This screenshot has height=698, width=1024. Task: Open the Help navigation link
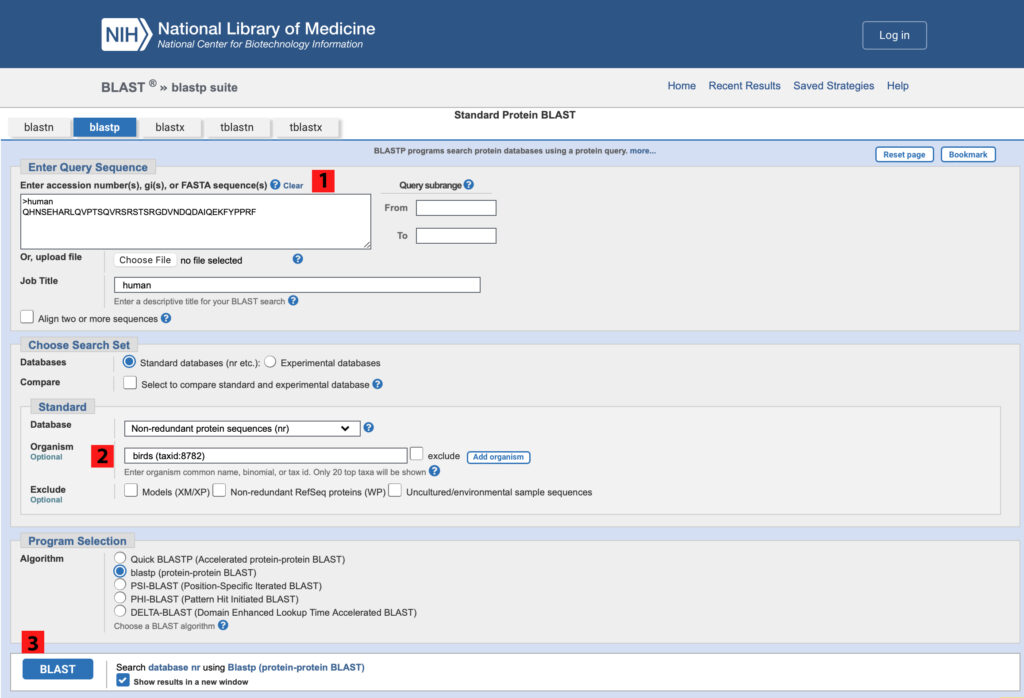pyautogui.click(x=897, y=86)
